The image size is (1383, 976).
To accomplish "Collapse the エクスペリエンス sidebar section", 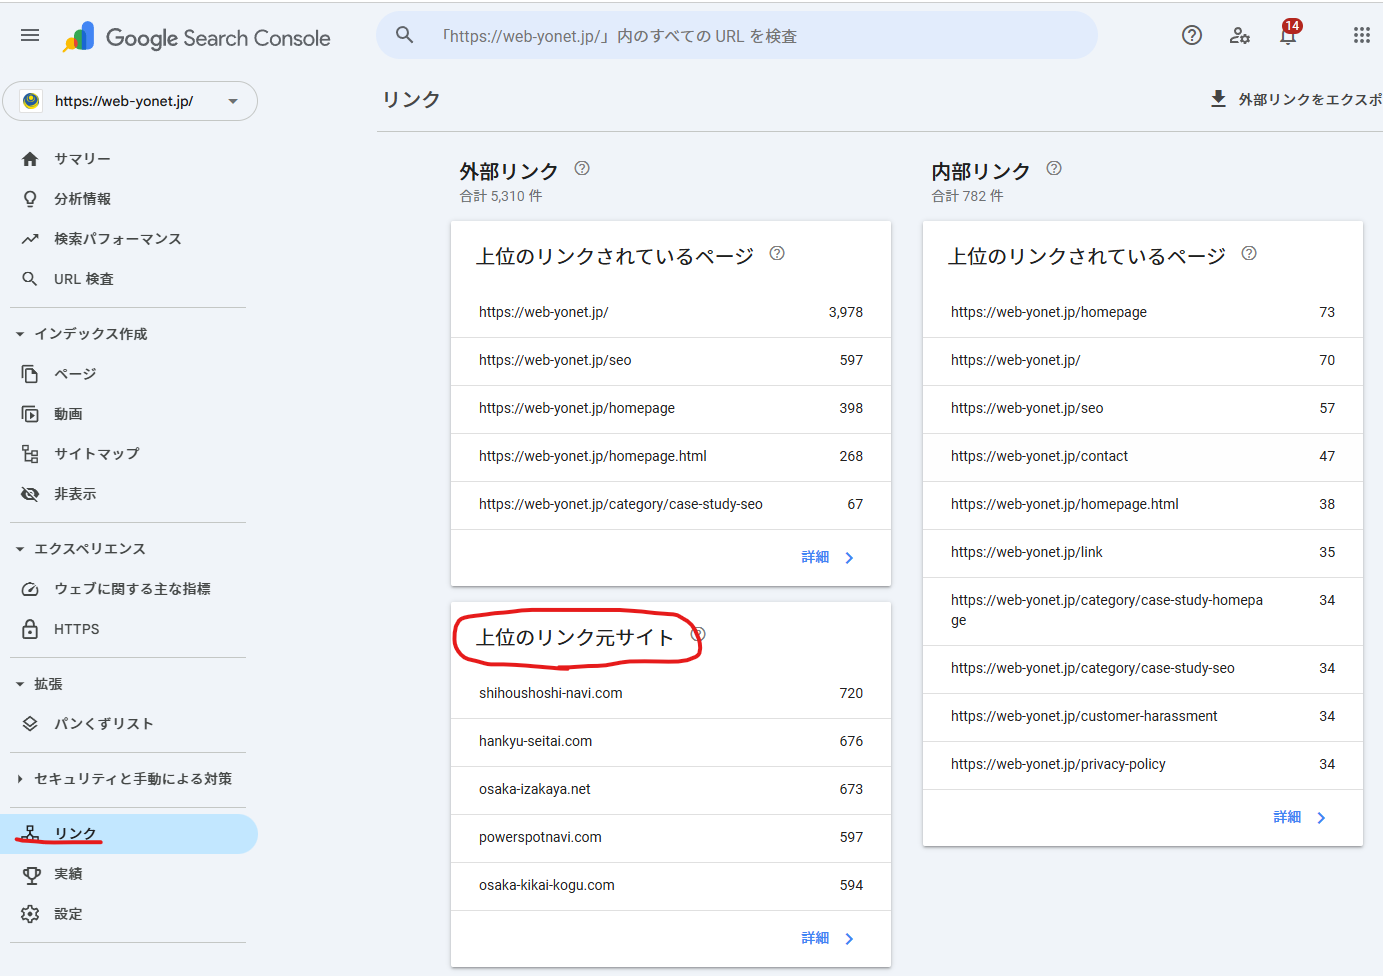I will coord(20,549).
